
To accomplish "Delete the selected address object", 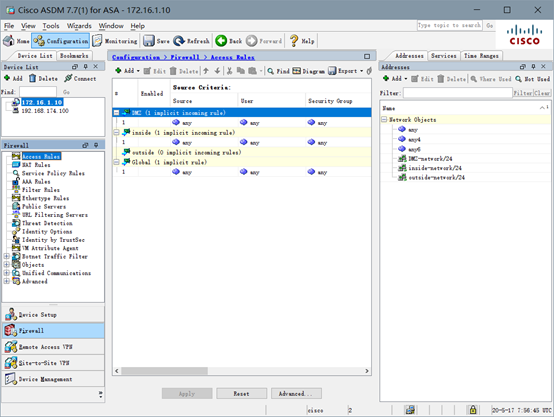I will (x=452, y=79).
